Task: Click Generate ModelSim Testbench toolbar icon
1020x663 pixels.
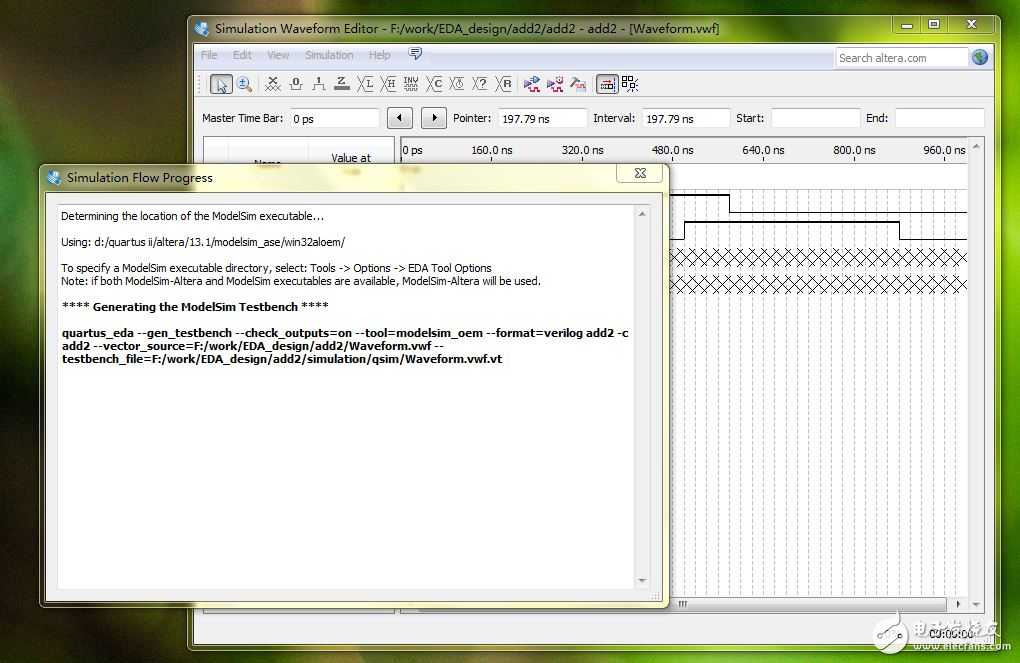Action: click(578, 84)
